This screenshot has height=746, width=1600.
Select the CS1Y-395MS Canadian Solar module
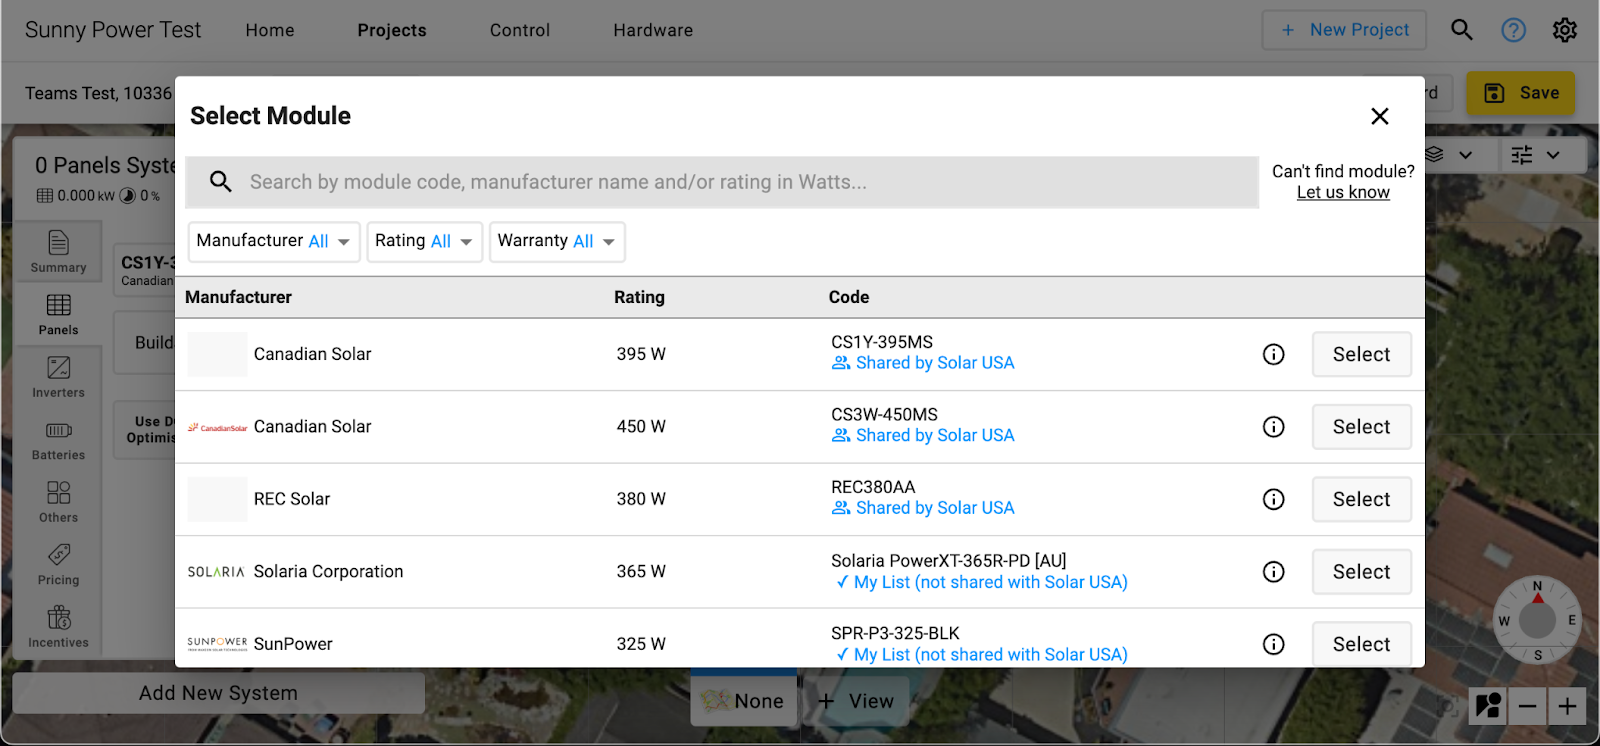1362,354
